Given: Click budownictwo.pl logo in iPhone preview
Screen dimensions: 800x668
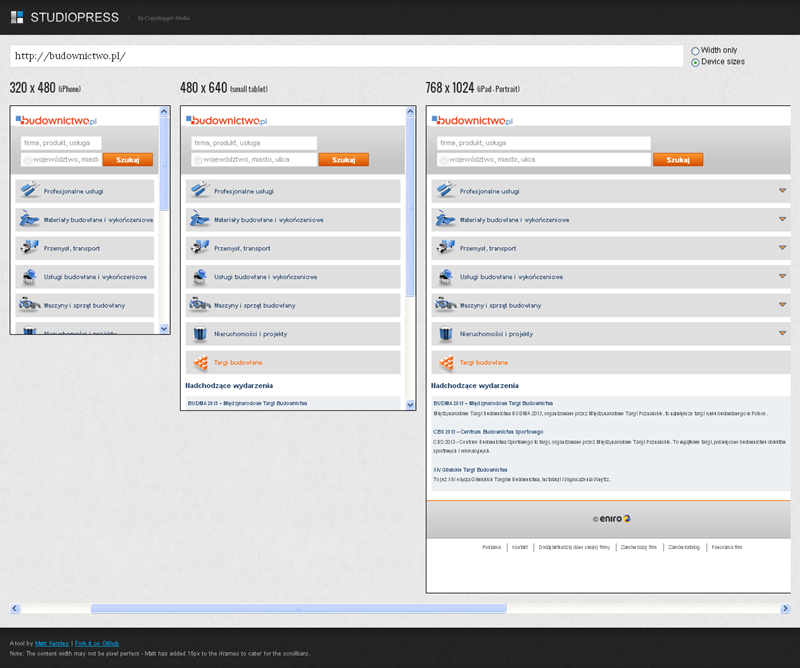Looking at the screenshot, I should click(57, 121).
